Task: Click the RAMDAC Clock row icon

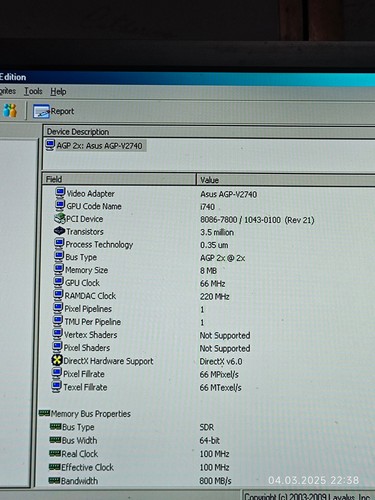Action: coord(58,295)
